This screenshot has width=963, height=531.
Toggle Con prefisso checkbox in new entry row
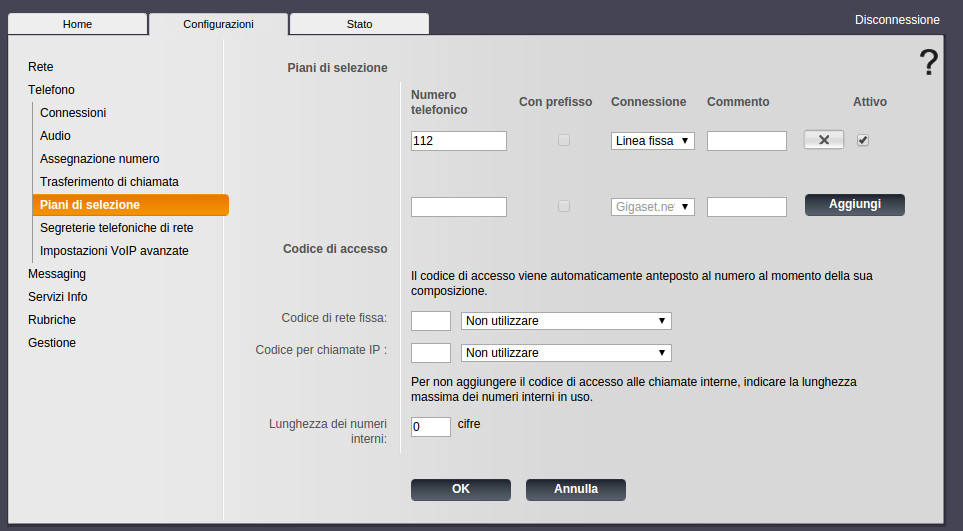tap(564, 206)
